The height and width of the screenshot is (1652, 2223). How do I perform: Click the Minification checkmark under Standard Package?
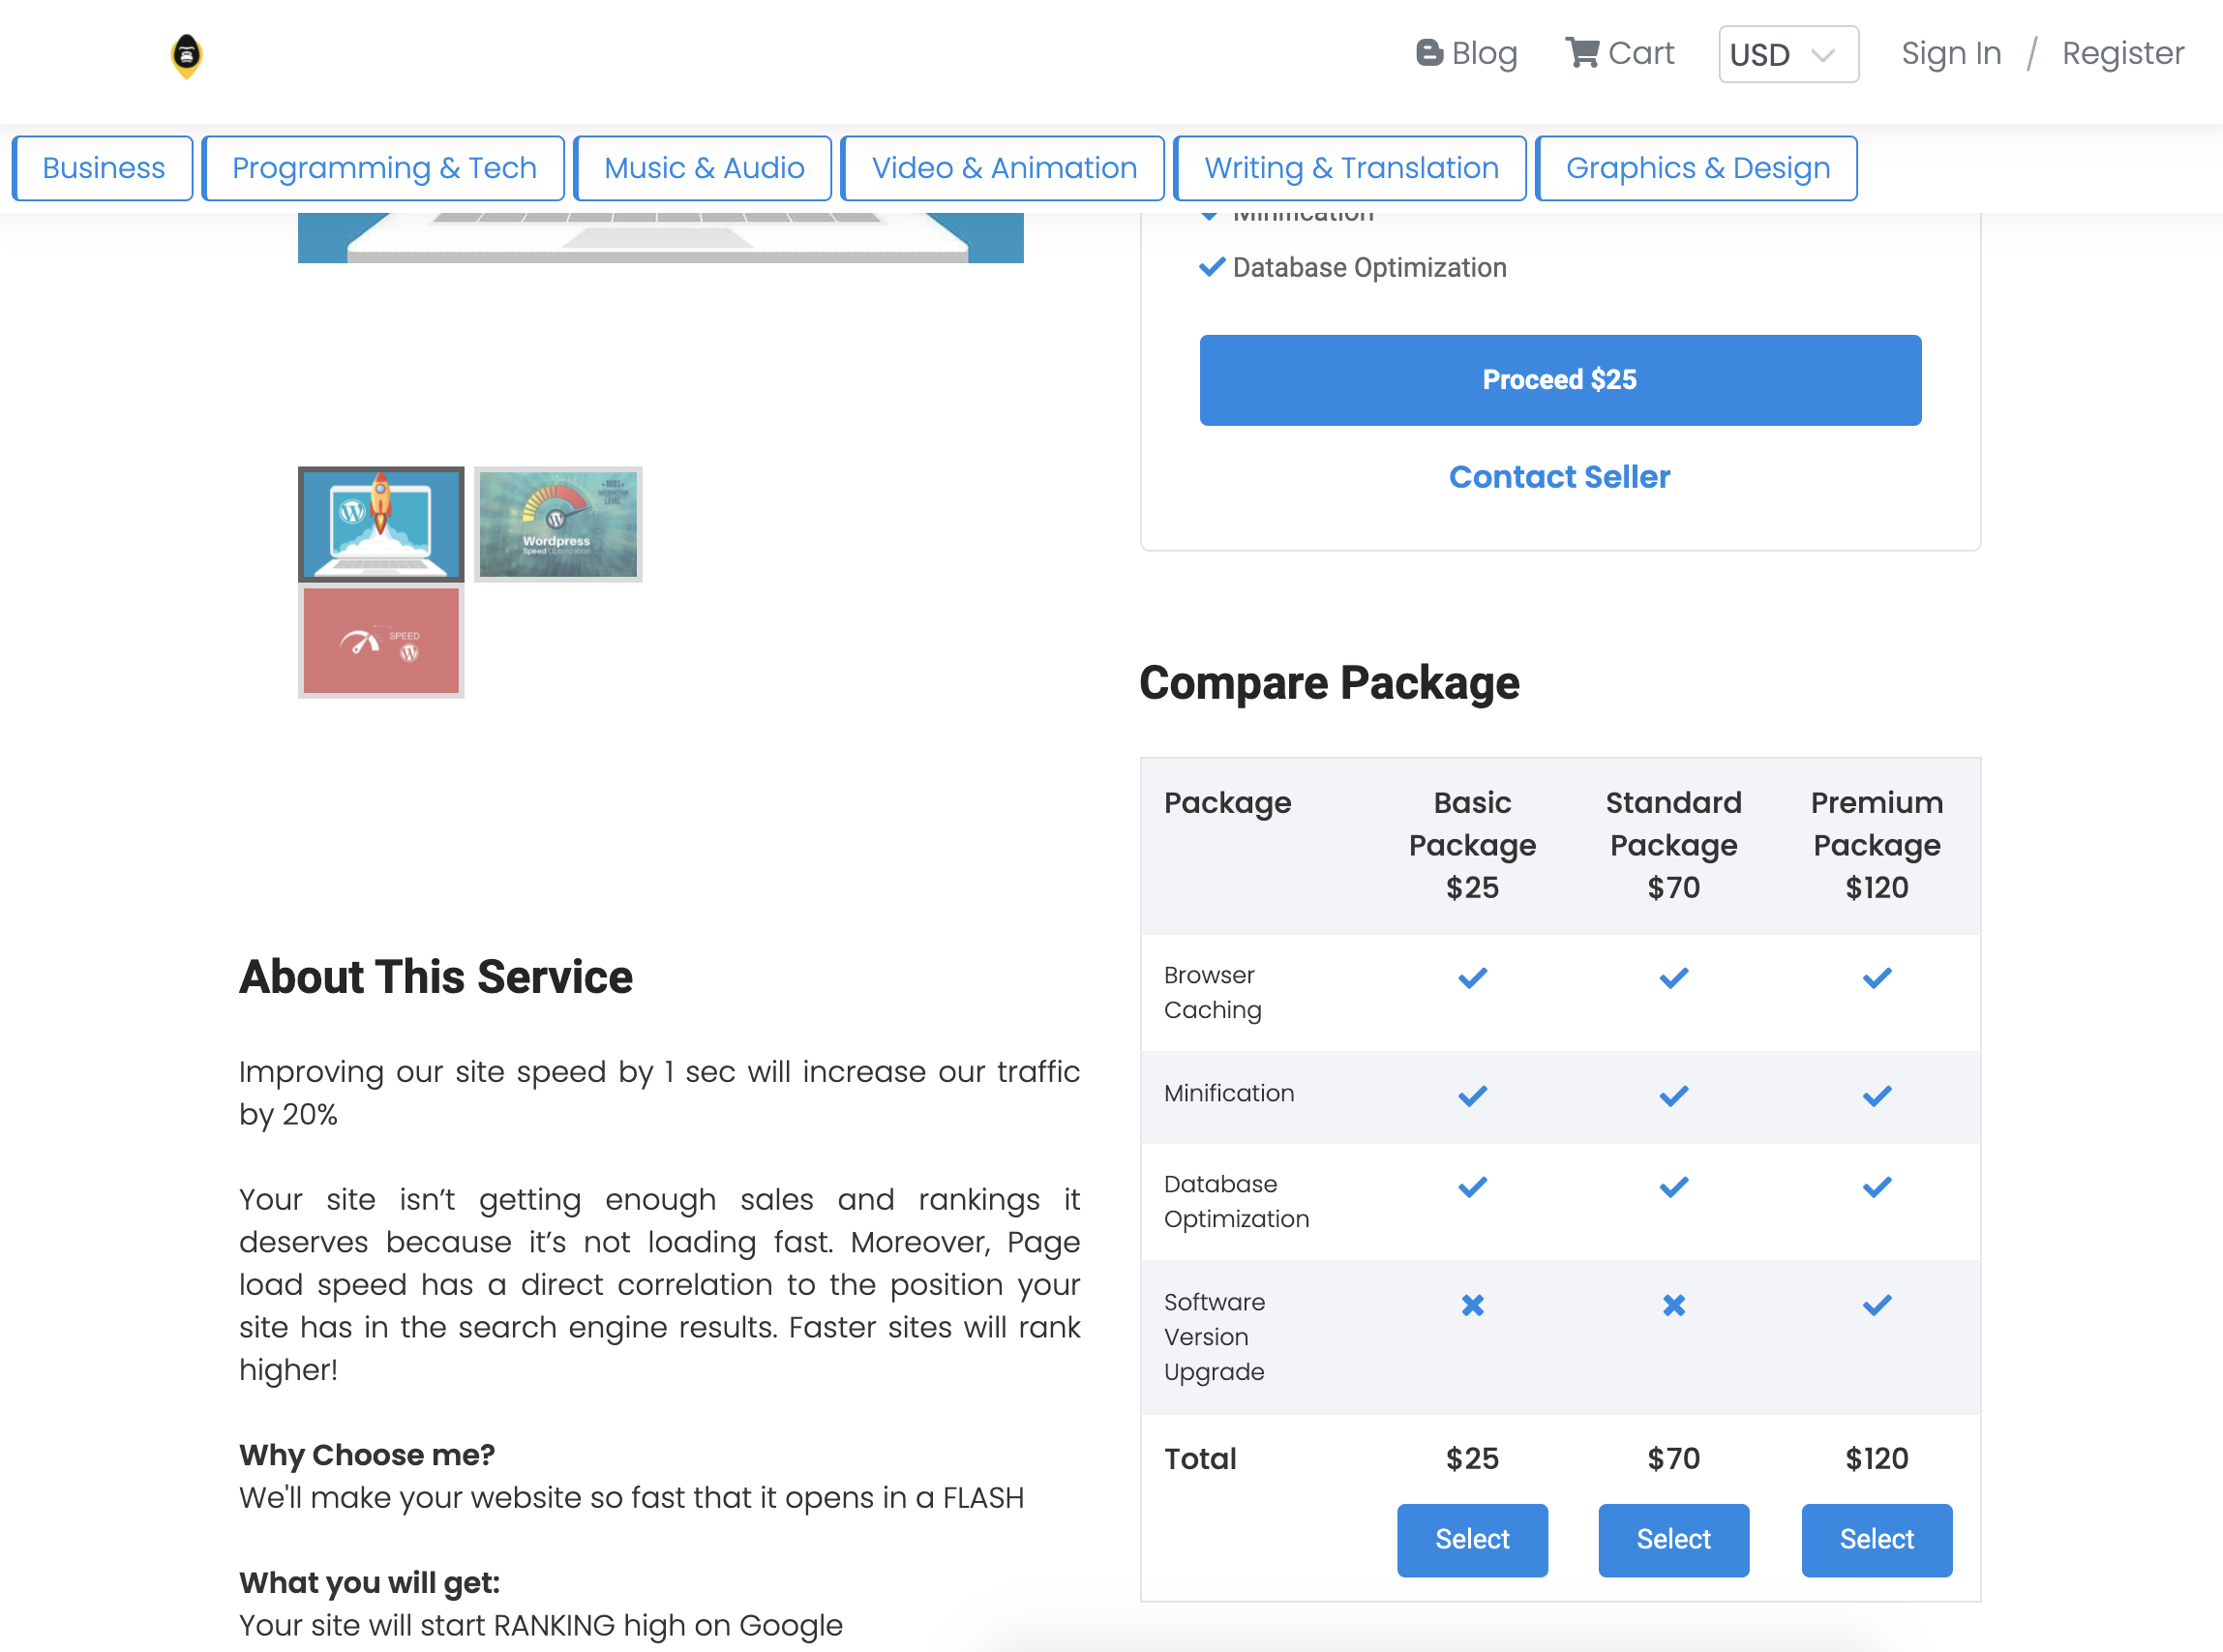[1672, 1095]
